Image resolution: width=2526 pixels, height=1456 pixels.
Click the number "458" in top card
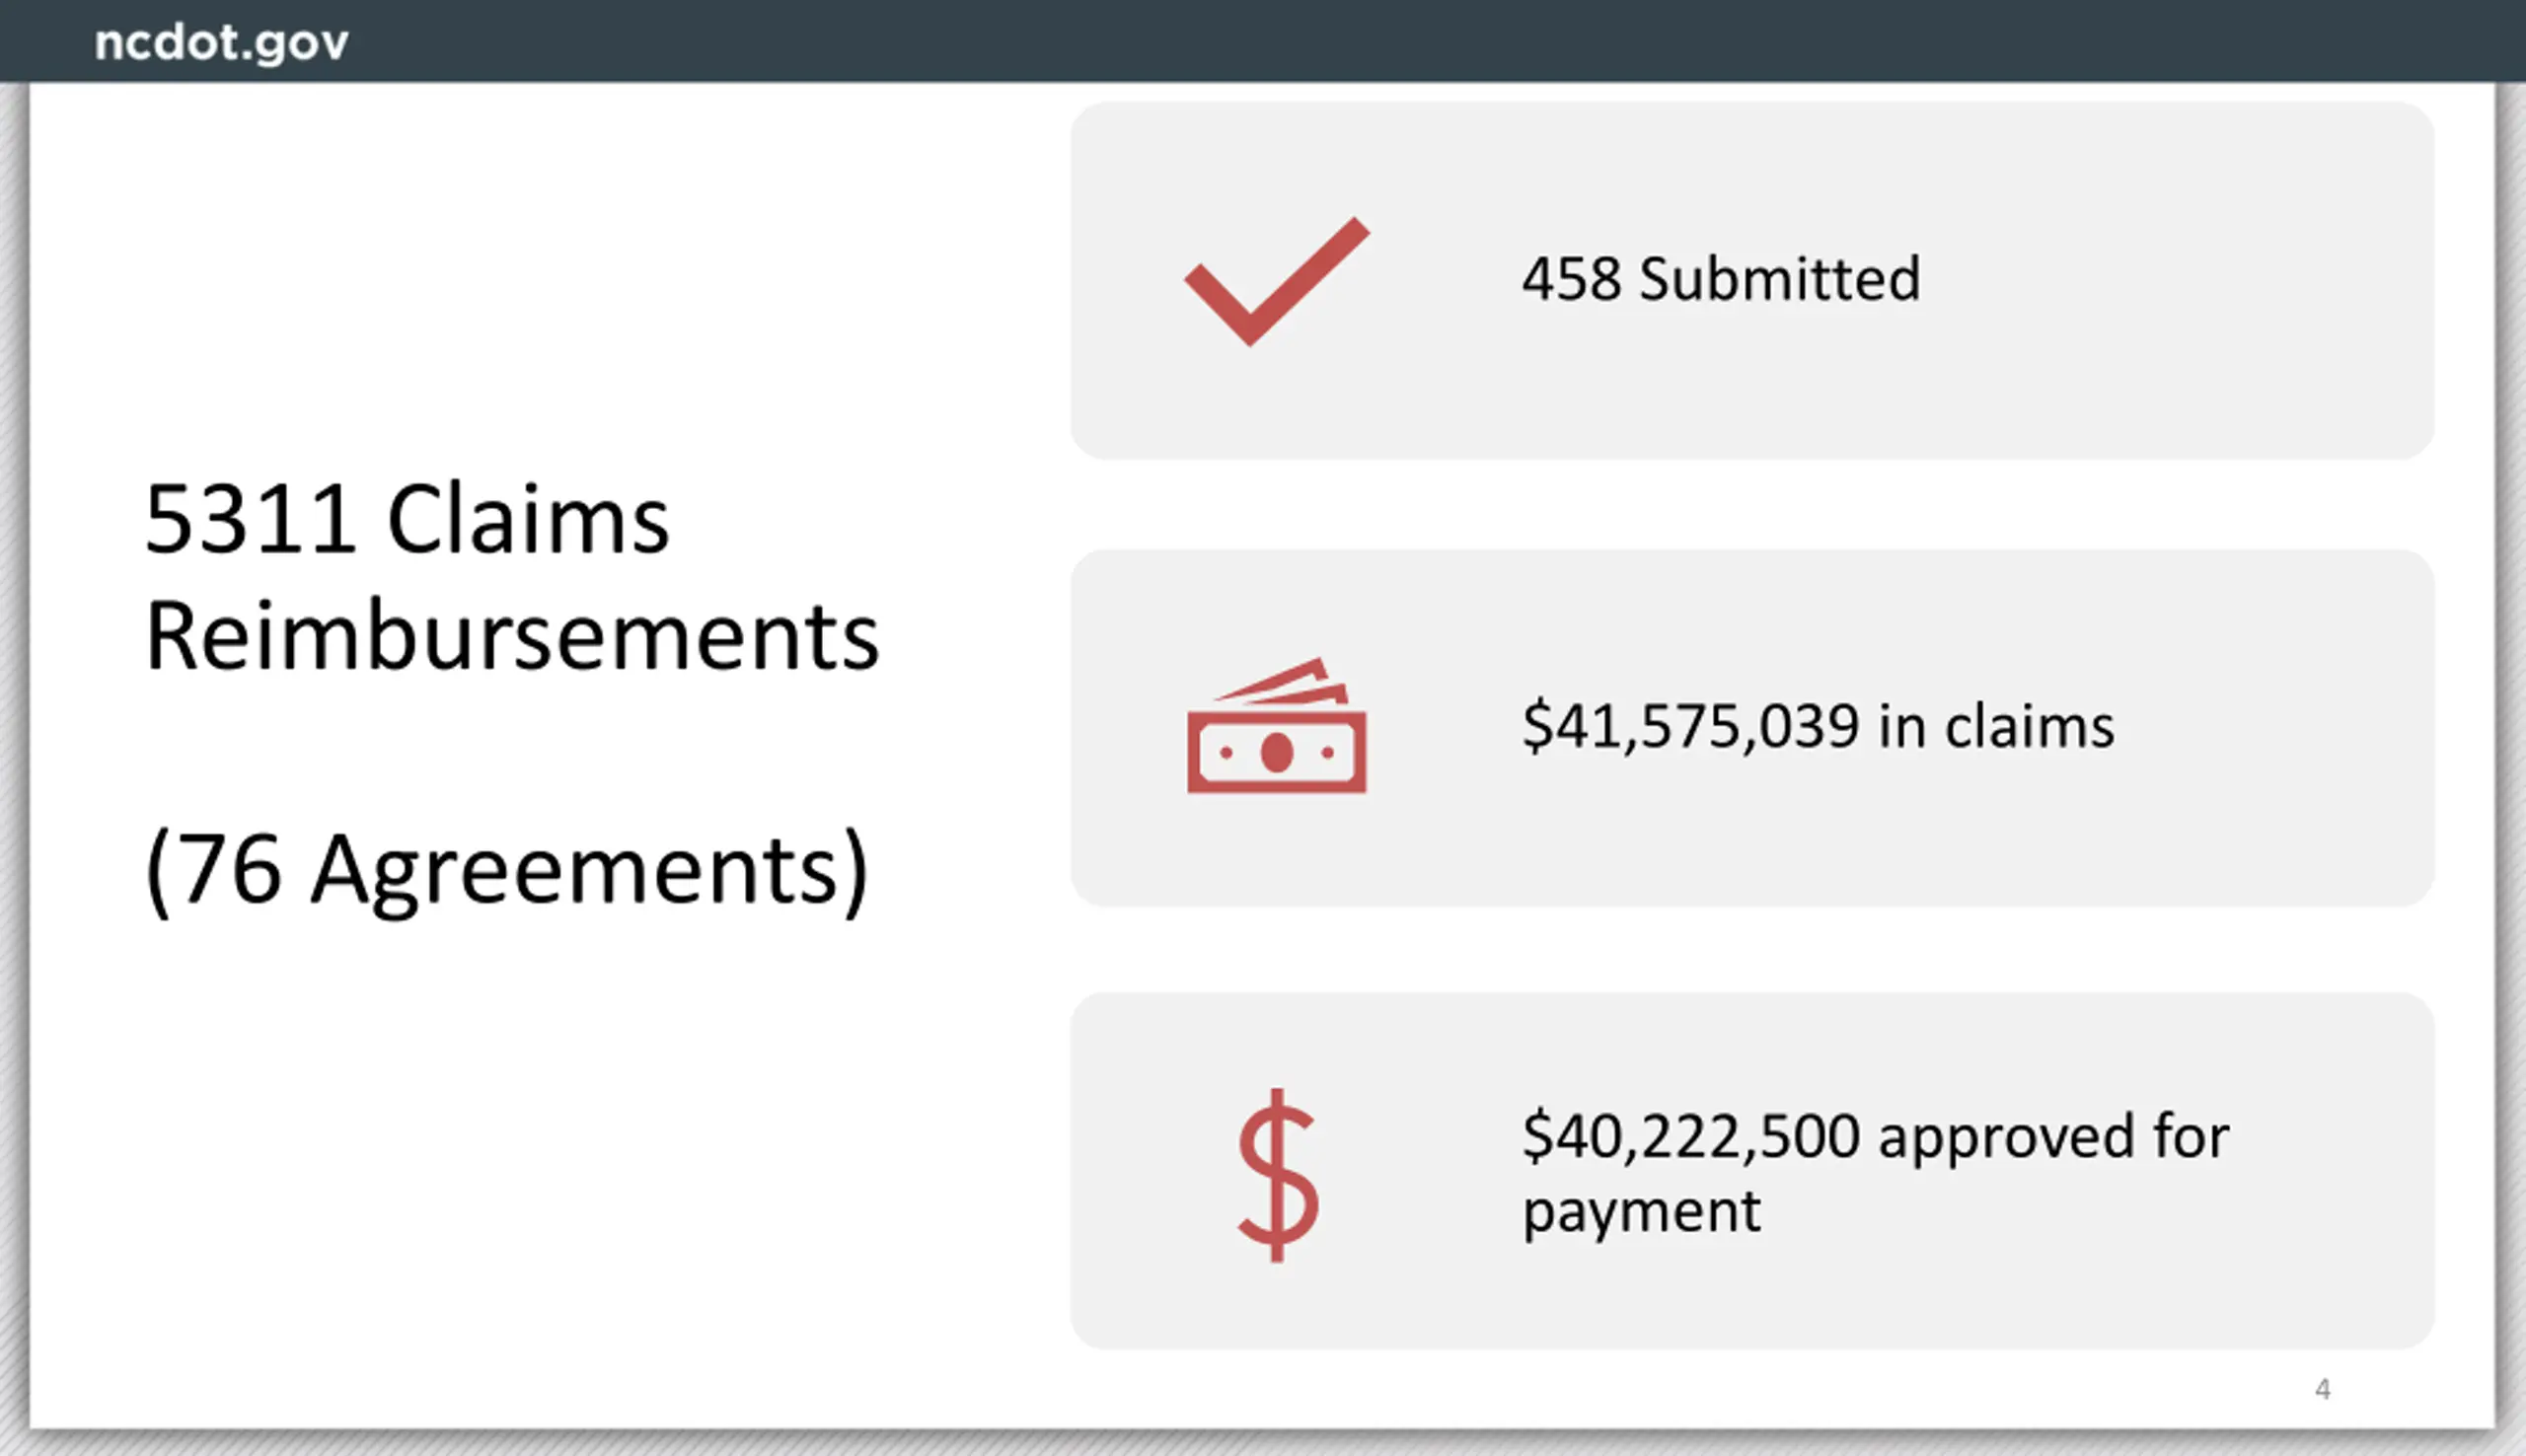click(x=1571, y=279)
